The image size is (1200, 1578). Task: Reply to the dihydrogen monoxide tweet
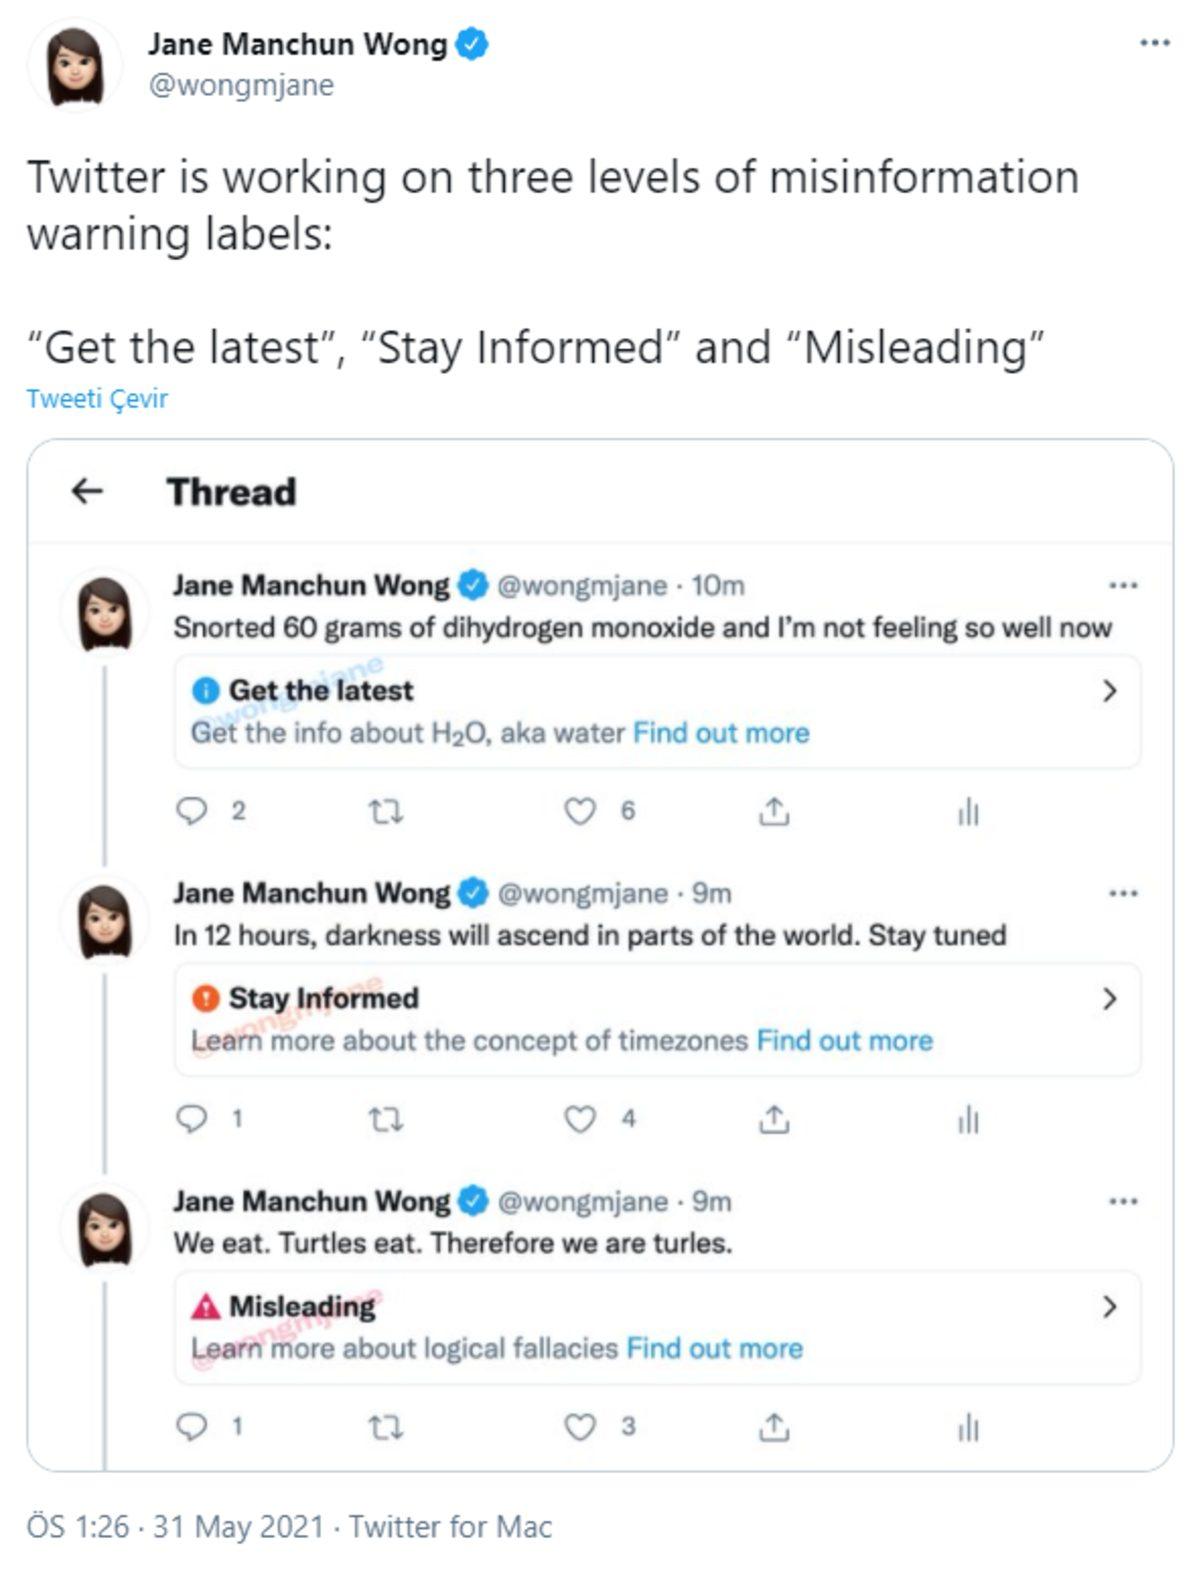(191, 811)
